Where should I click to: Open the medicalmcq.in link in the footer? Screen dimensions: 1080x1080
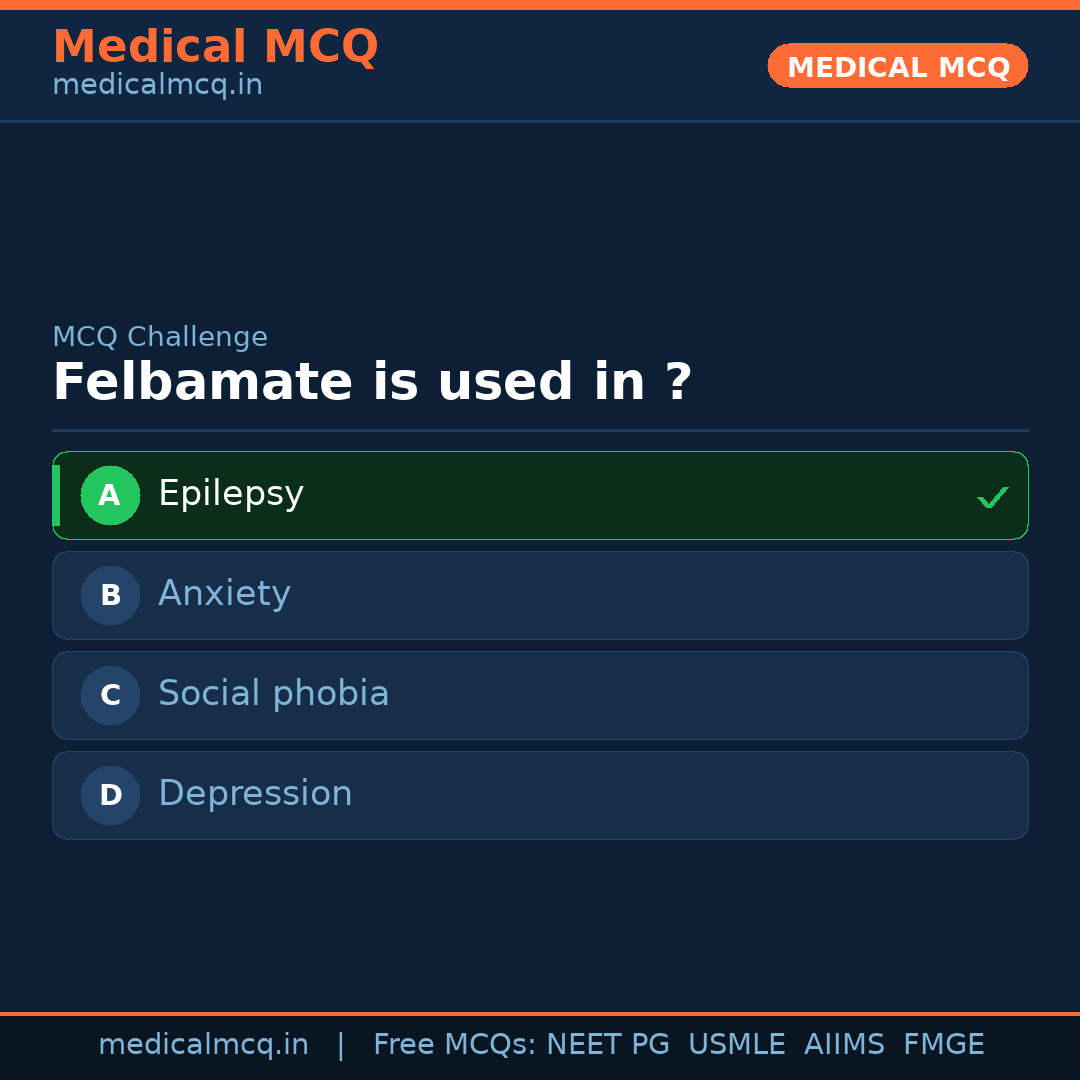point(203,1045)
